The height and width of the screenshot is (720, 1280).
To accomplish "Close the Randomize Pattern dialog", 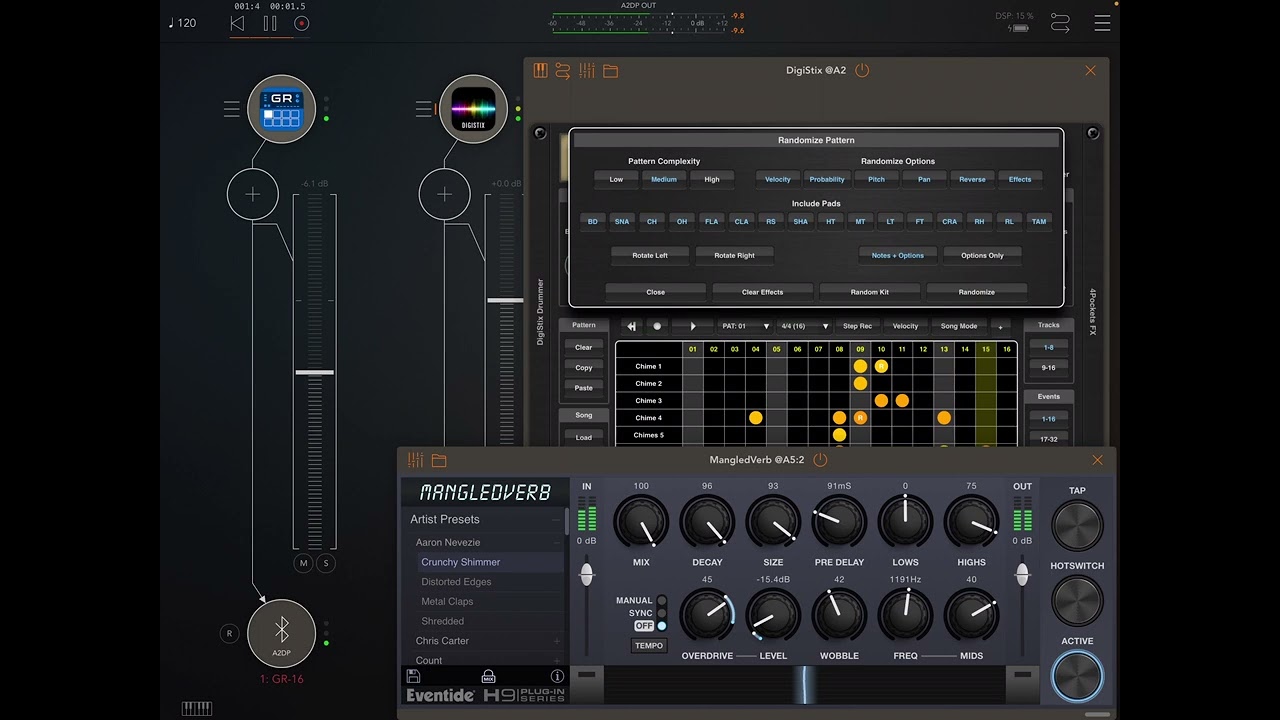I will coord(655,292).
